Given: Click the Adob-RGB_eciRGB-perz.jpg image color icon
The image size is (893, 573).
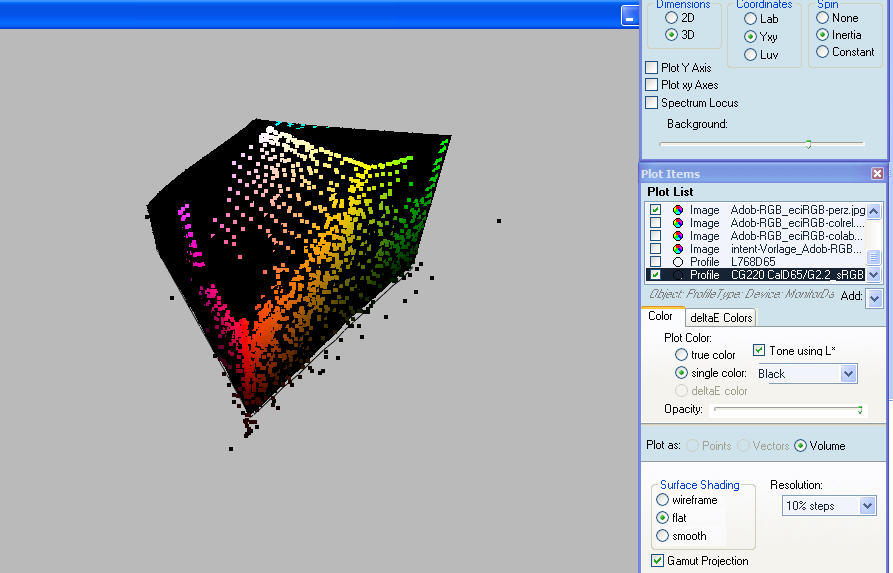Looking at the screenshot, I should coord(678,210).
